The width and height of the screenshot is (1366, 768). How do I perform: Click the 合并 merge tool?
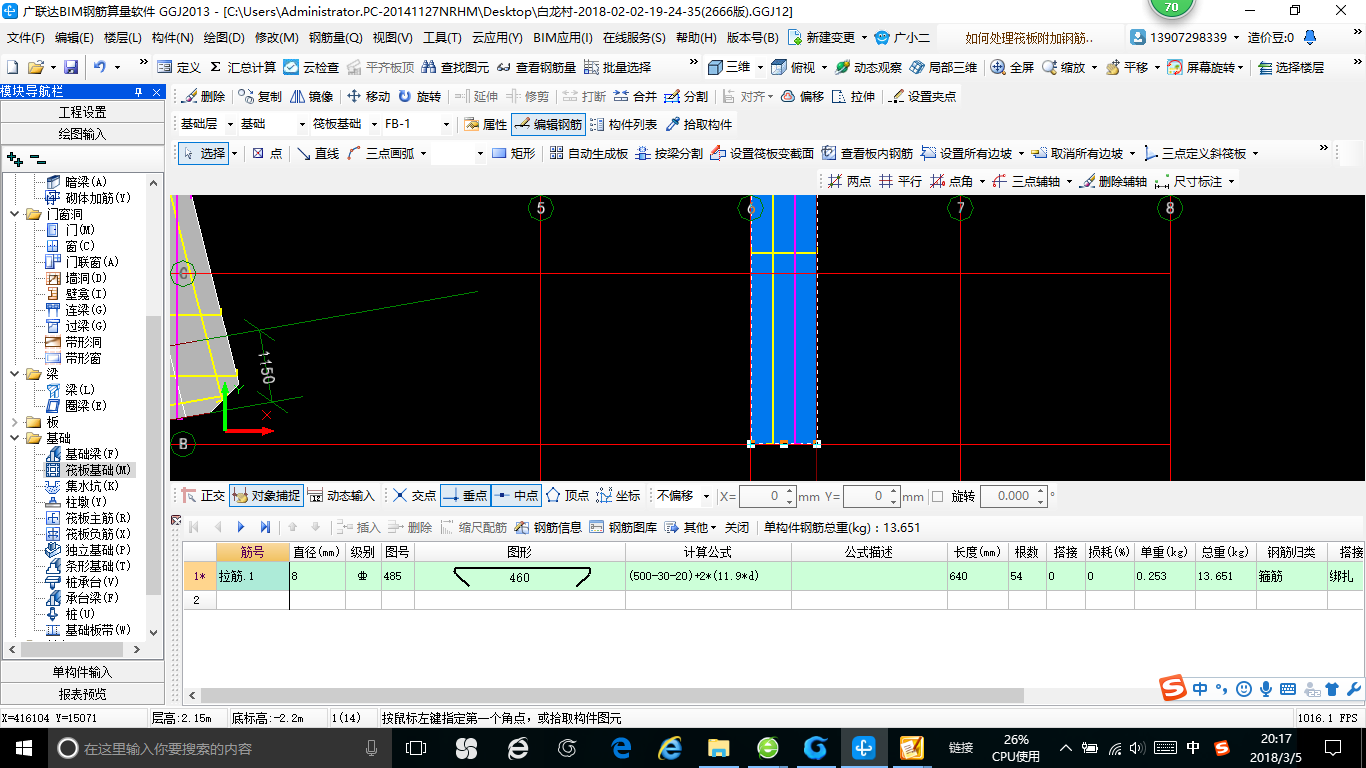[x=635, y=97]
